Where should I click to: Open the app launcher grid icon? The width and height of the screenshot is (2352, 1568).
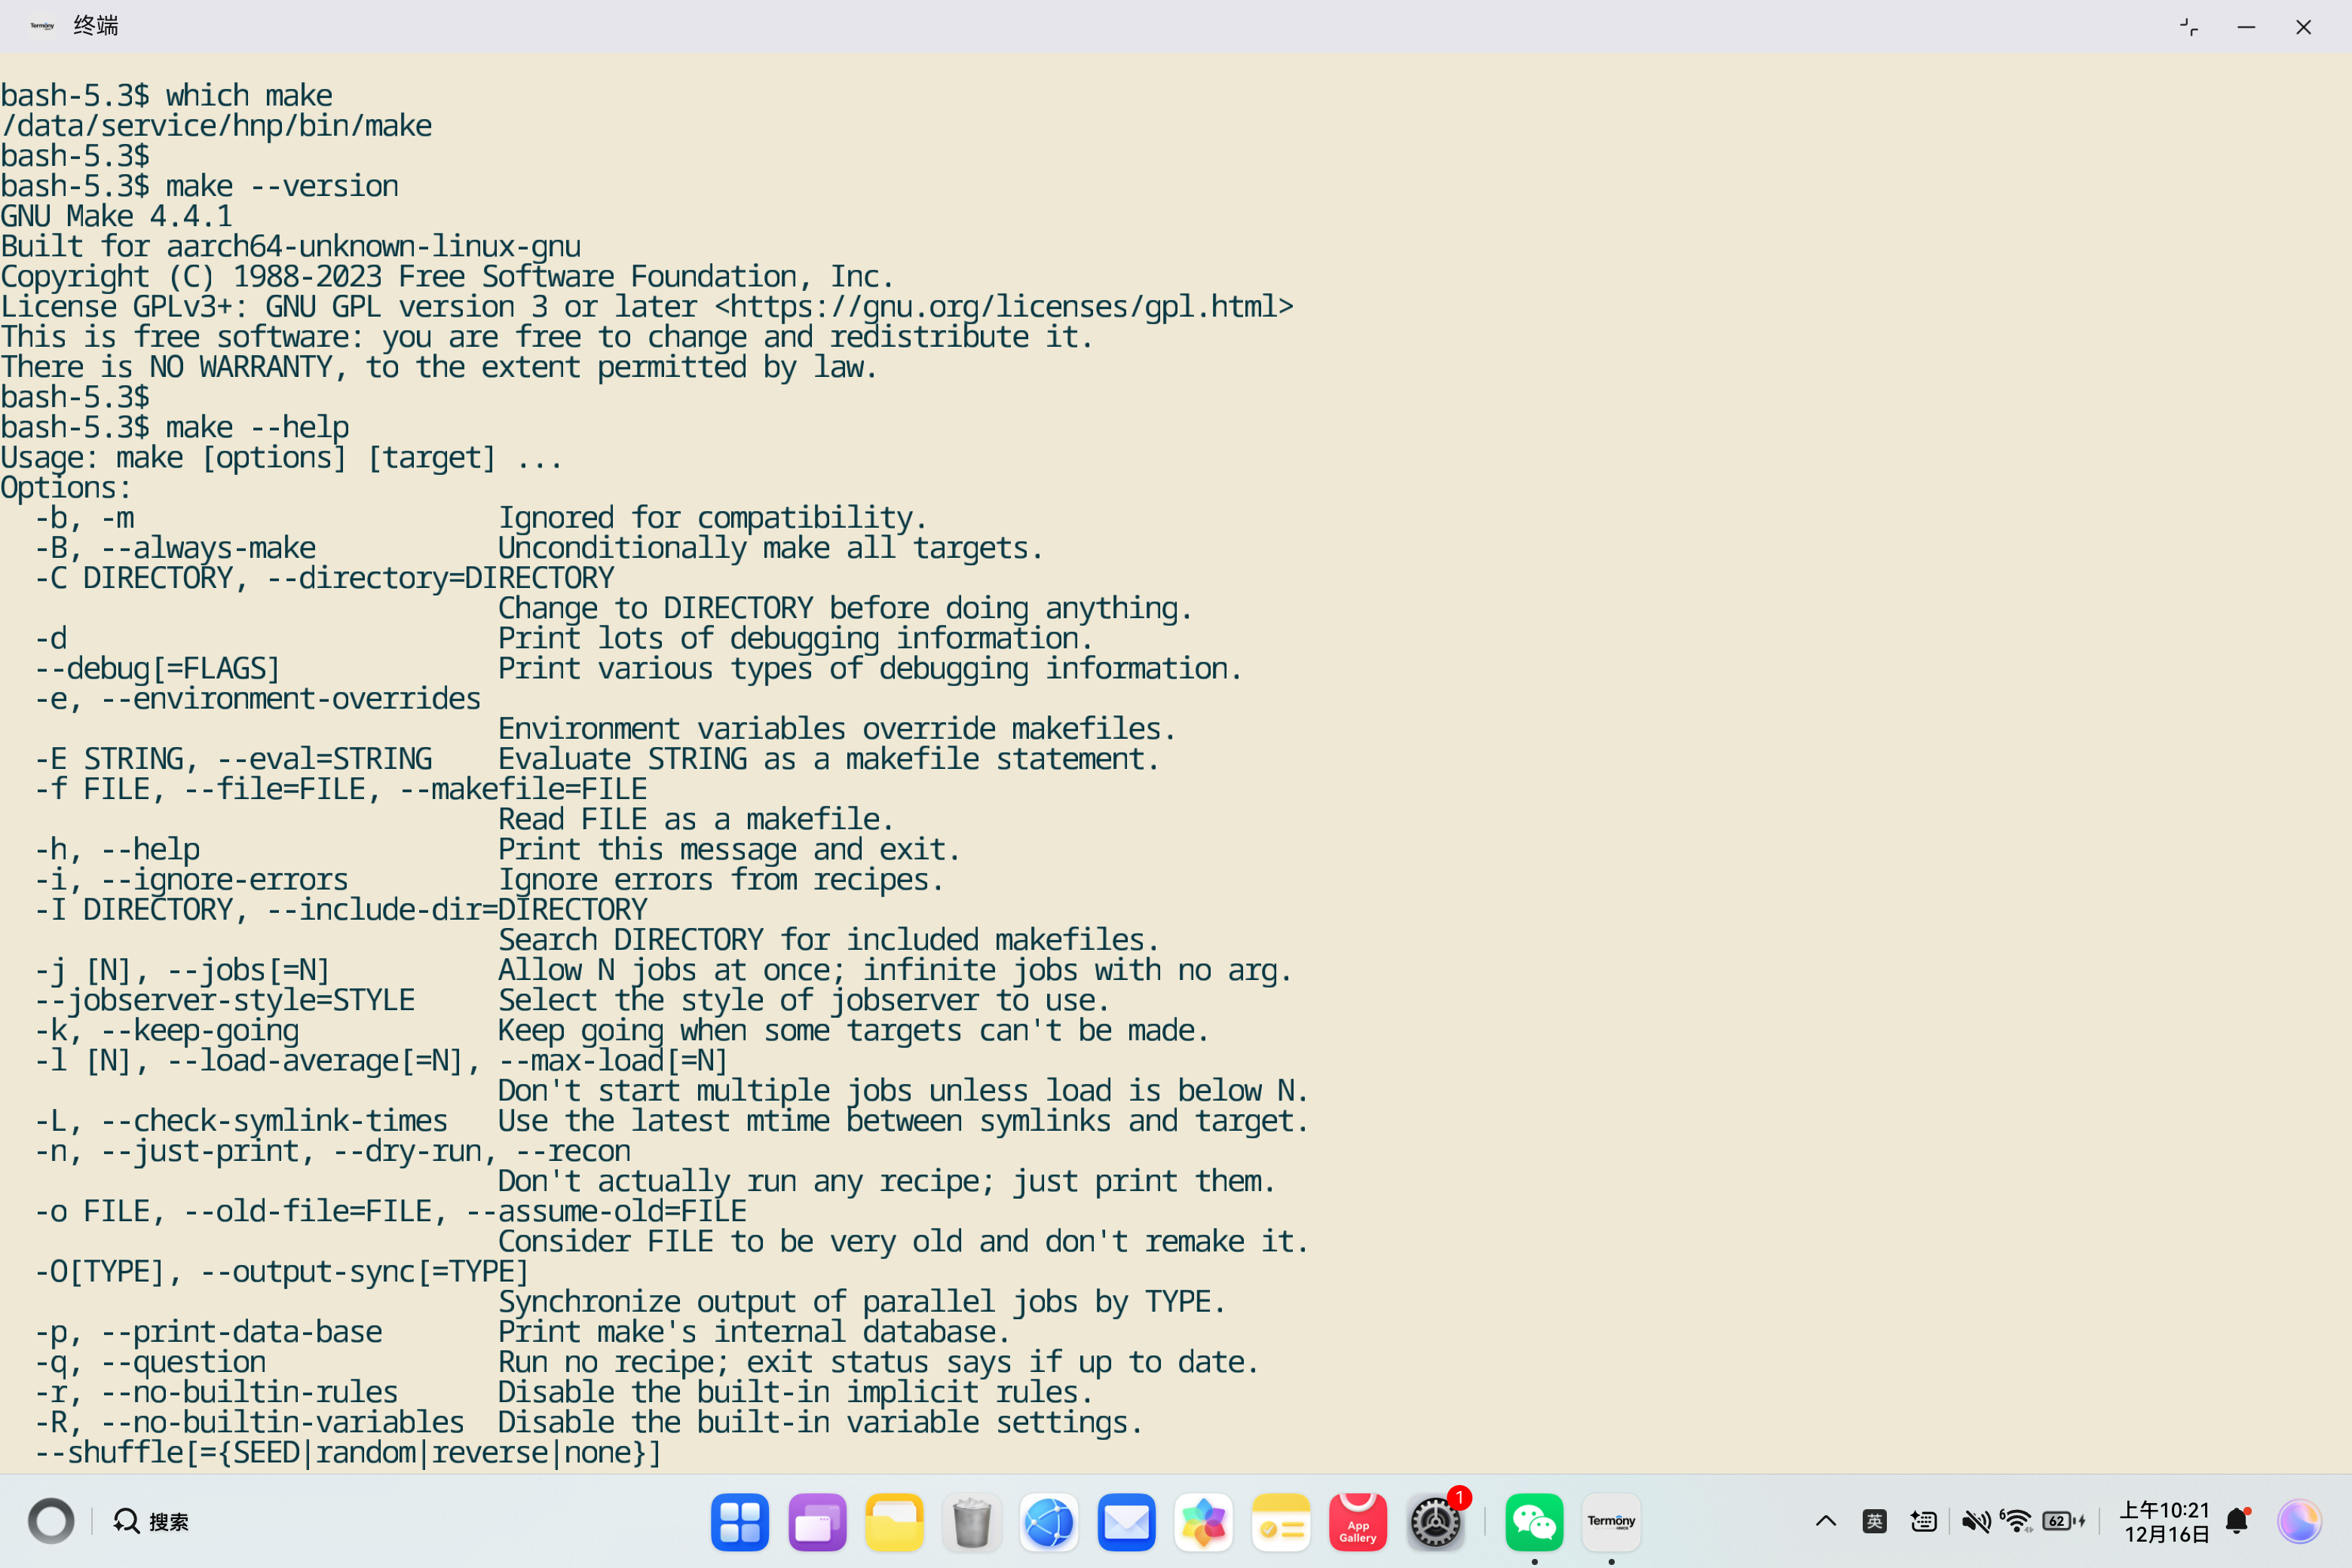point(739,1522)
